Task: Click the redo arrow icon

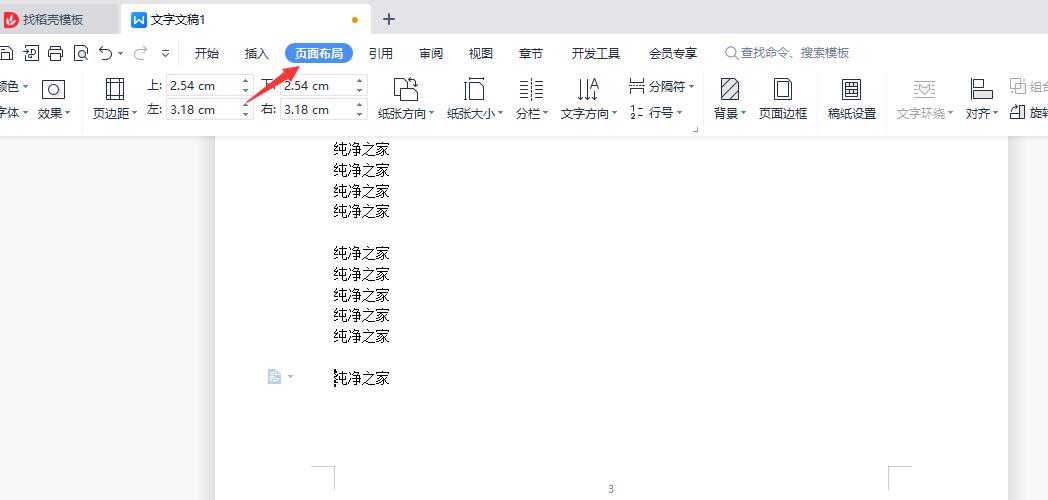Action: point(140,53)
